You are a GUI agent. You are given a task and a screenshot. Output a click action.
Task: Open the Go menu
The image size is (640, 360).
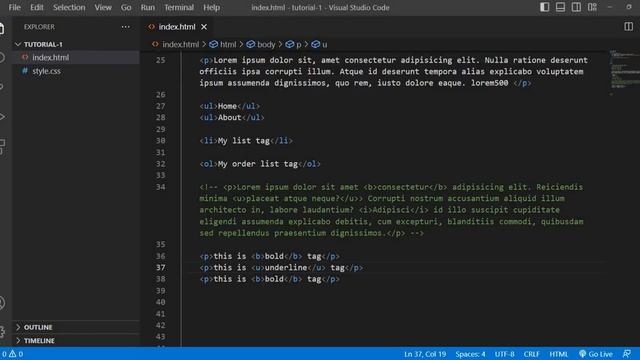[x=126, y=7]
